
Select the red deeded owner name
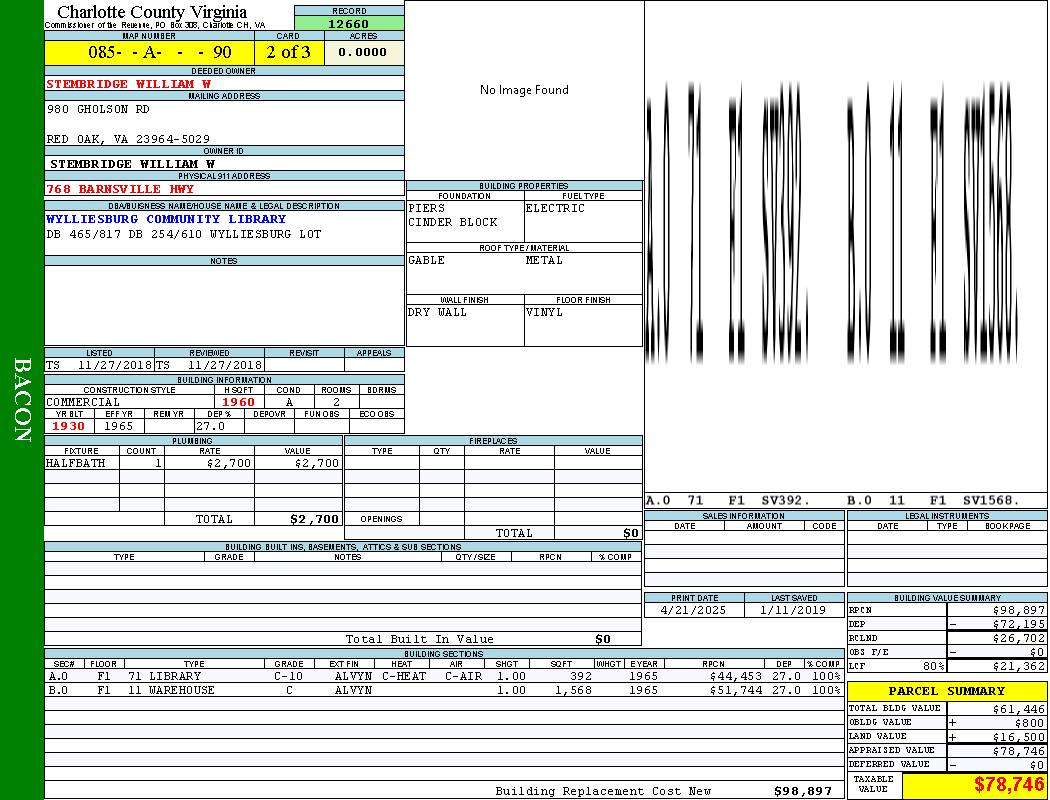coord(128,84)
